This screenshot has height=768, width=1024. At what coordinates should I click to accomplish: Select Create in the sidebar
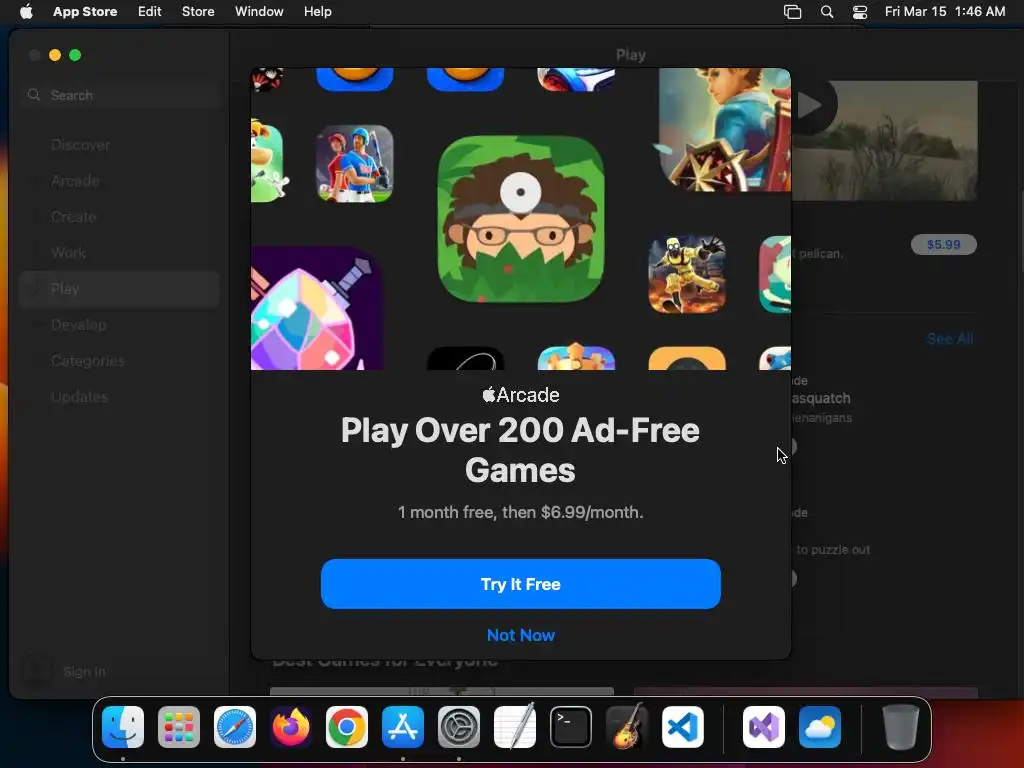click(120, 217)
